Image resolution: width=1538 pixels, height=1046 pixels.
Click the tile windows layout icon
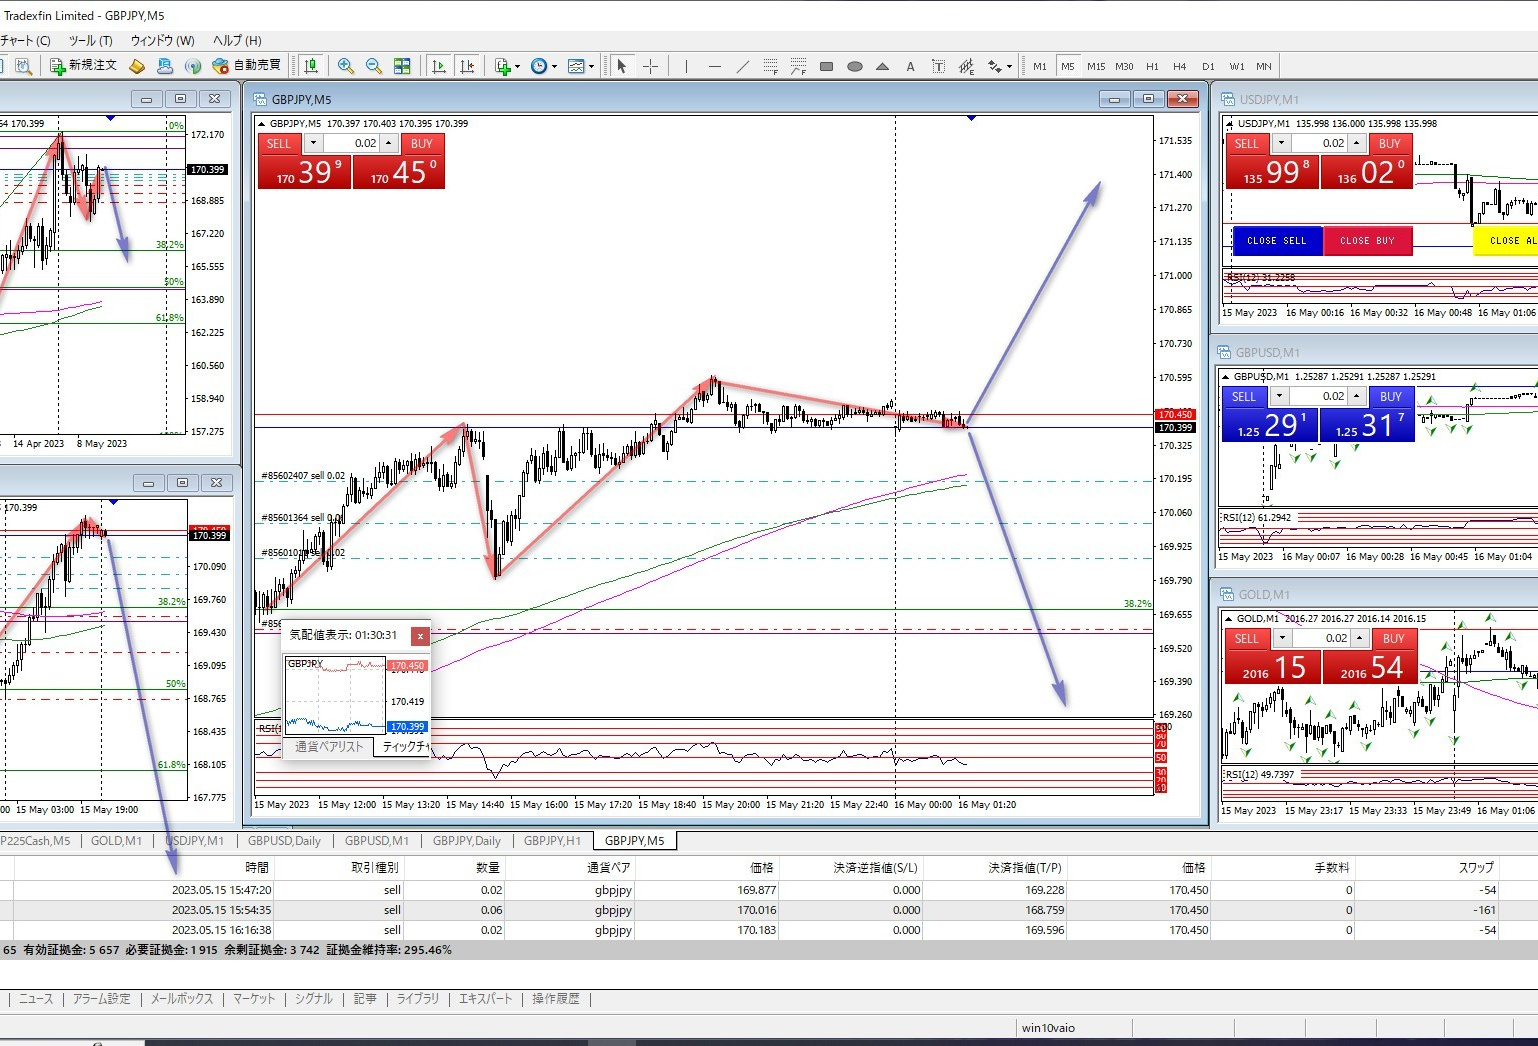(402, 66)
